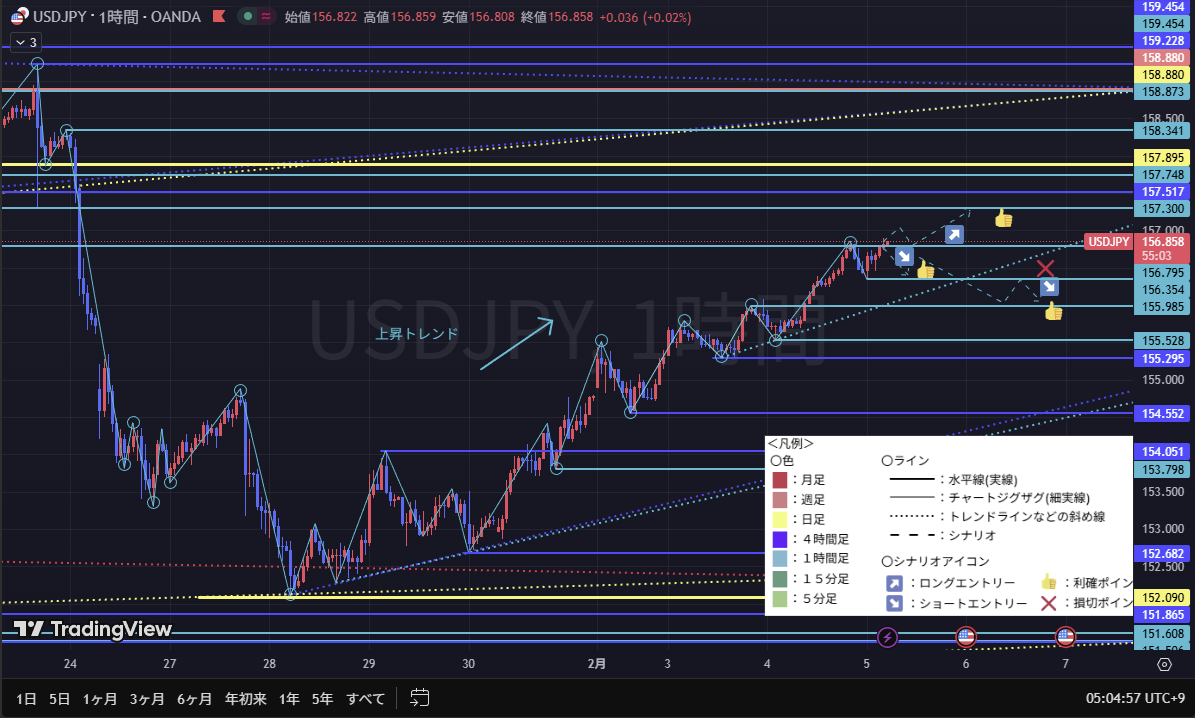Viewport: 1195px width, 718px height.
Task: Click the US flag event near date 6
Action: 965,636
